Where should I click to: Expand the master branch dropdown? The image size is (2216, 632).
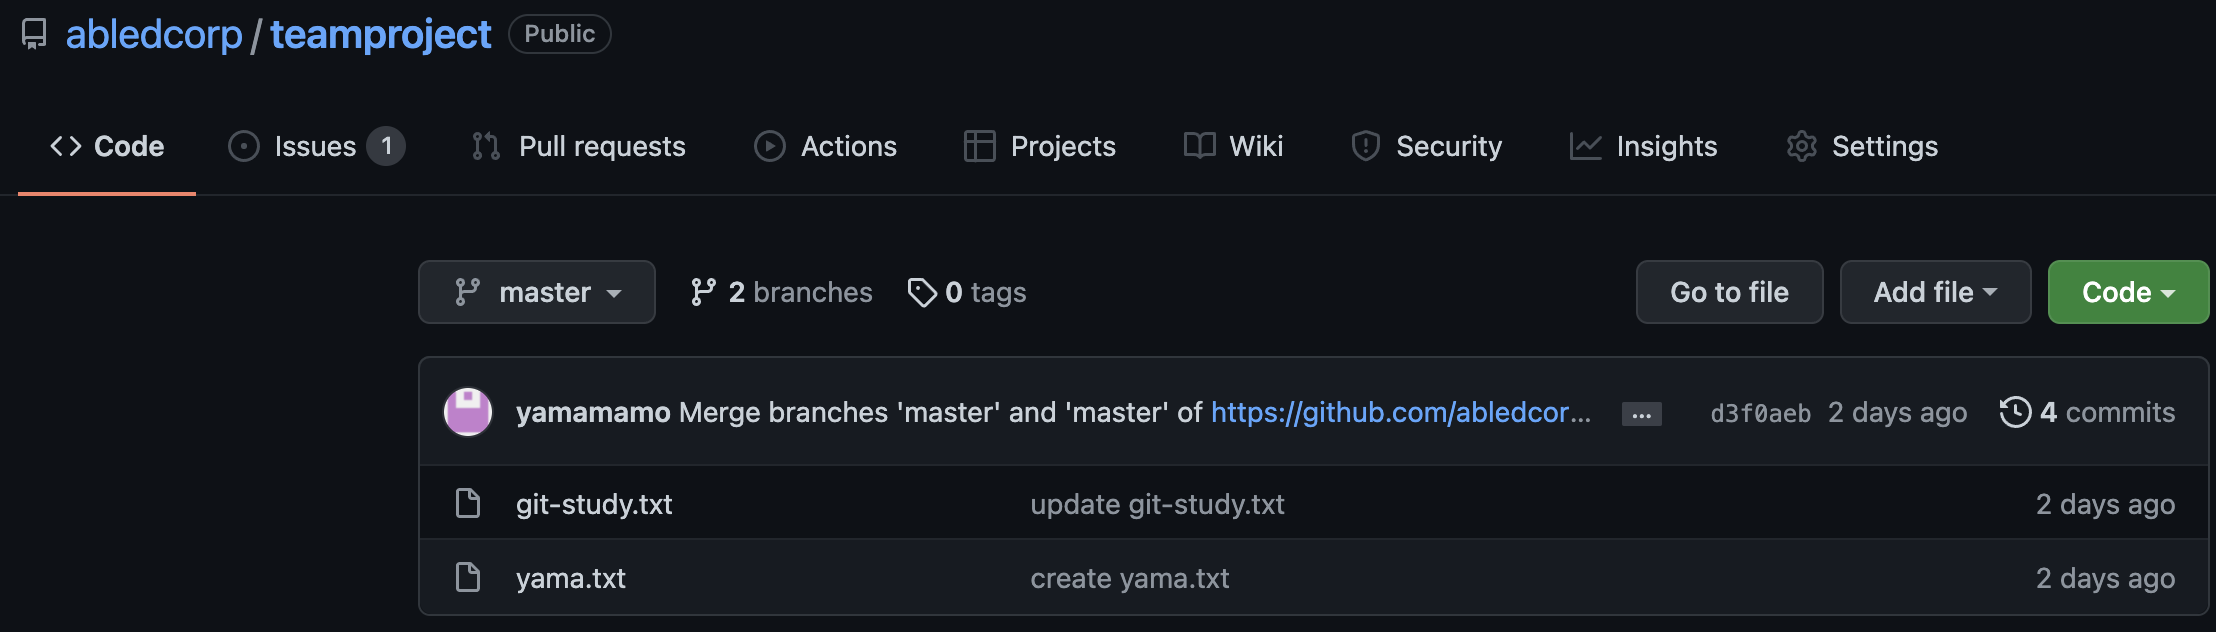coord(537,292)
